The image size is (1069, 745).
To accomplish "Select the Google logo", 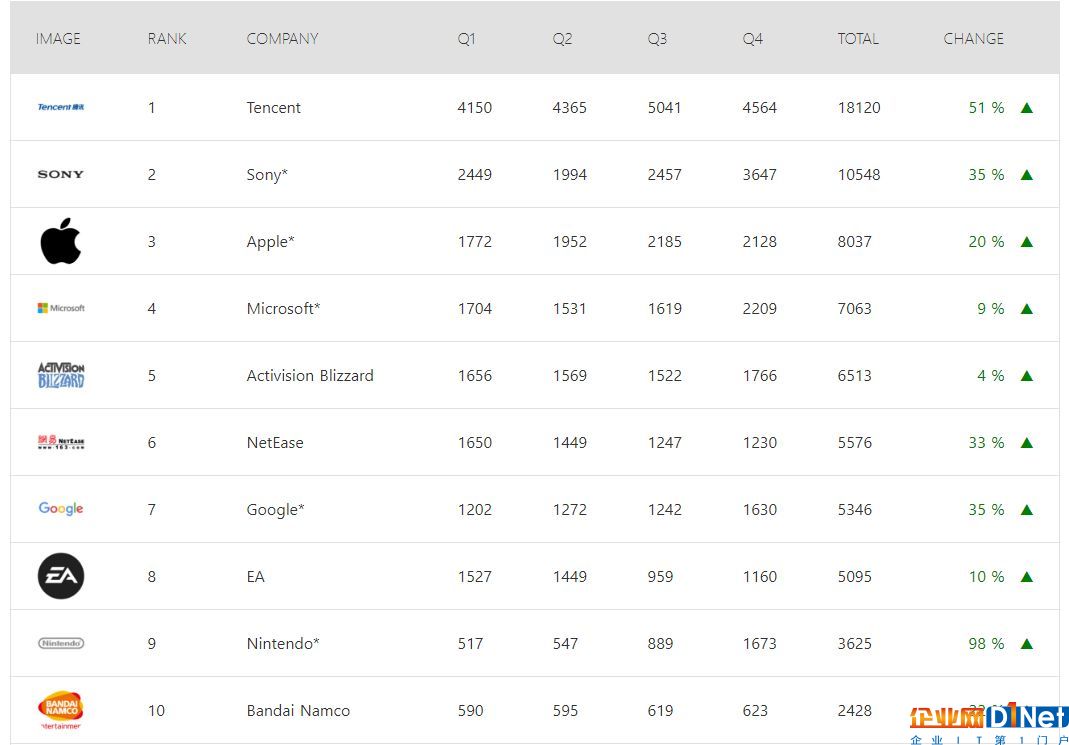I will tap(61, 508).
